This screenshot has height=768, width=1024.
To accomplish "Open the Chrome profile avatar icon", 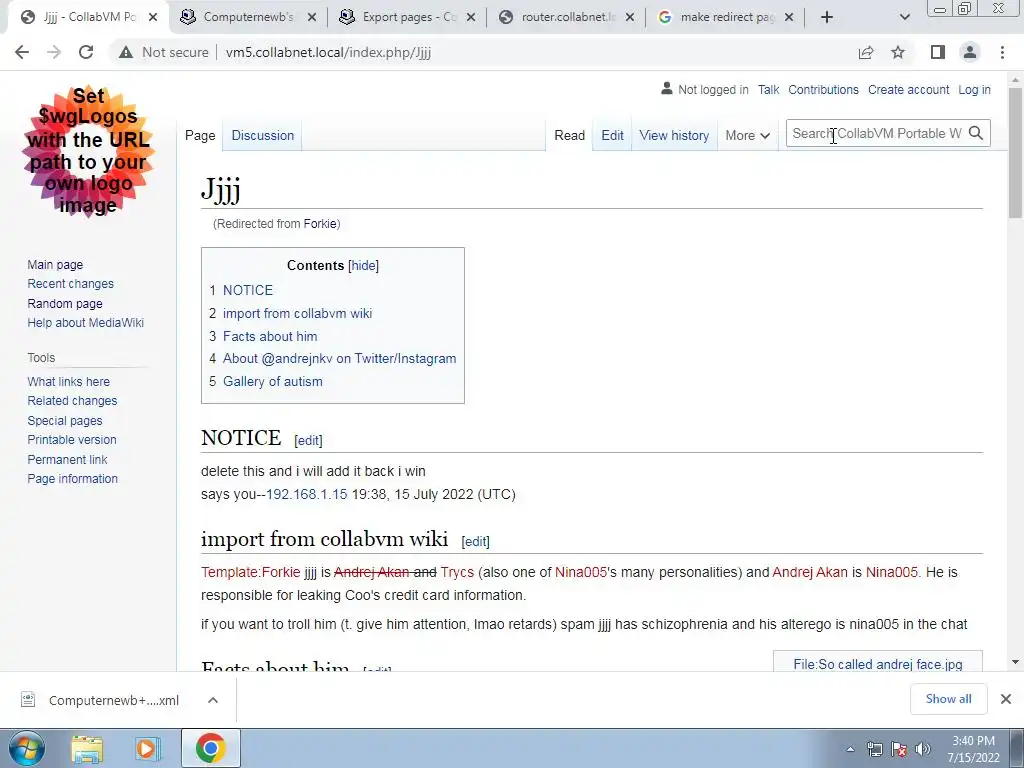I will point(970,52).
